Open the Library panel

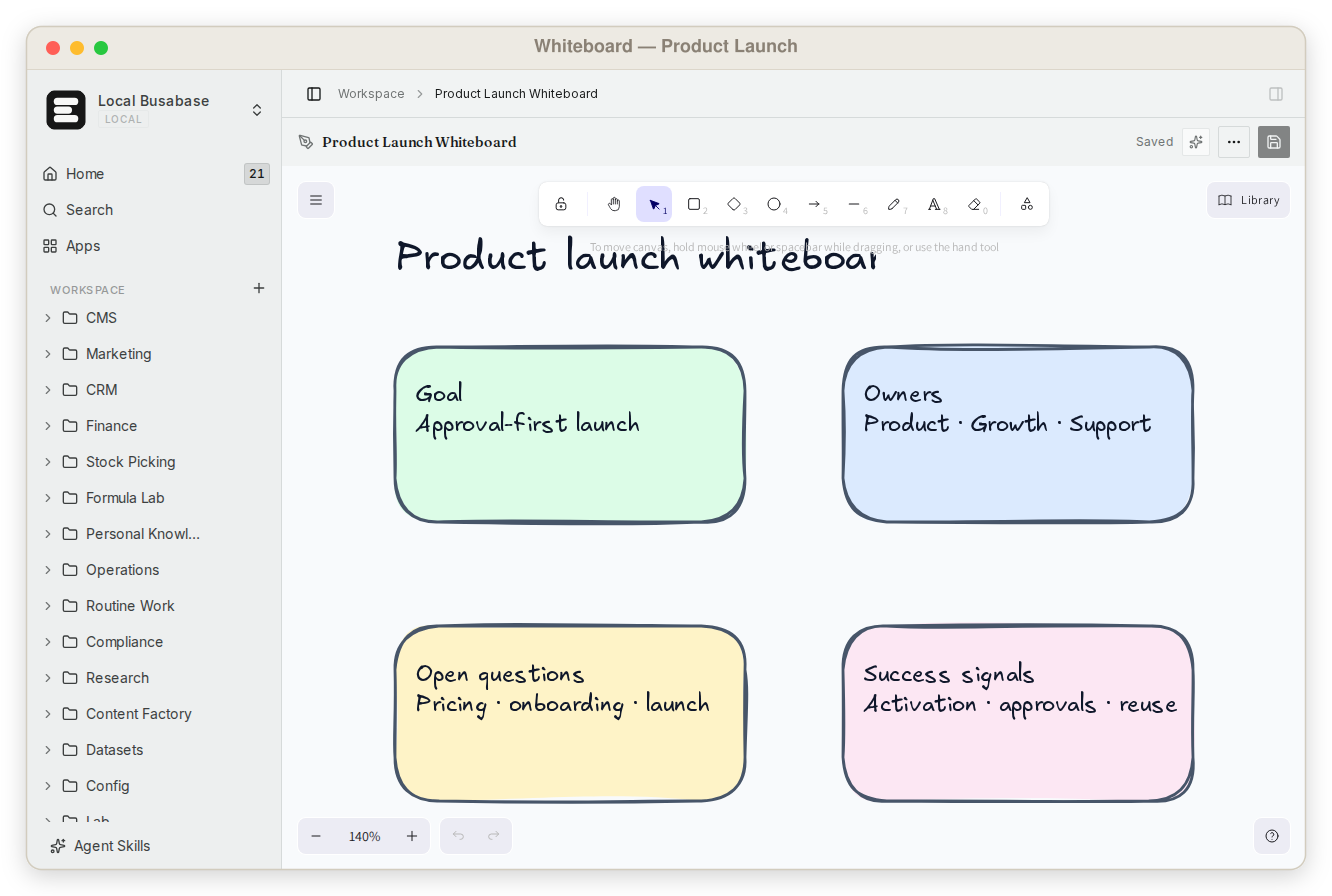(1248, 200)
